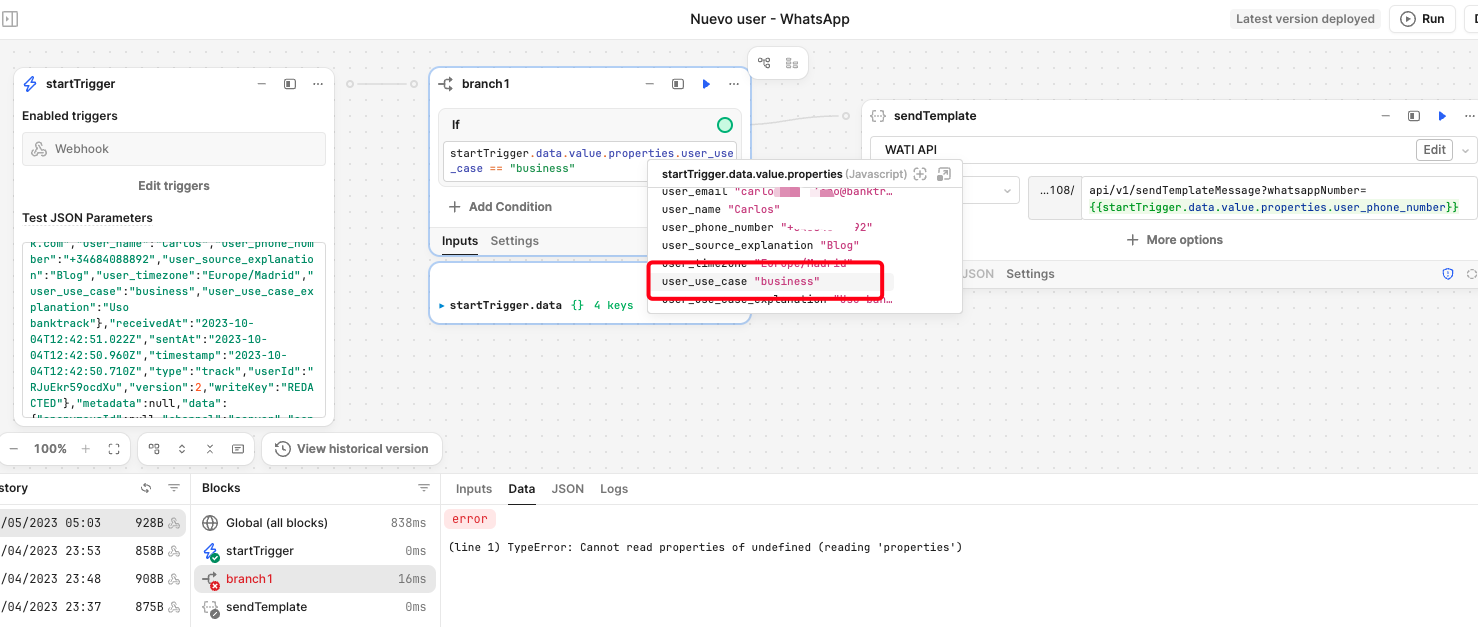Select Global (all blocks) in Blocks list
This screenshot has width=1478, height=627.
[313, 523]
